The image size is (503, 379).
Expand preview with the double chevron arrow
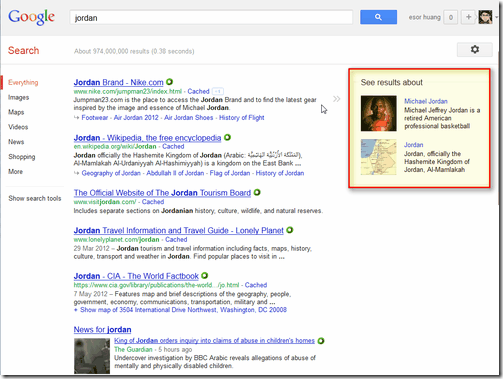point(336,99)
